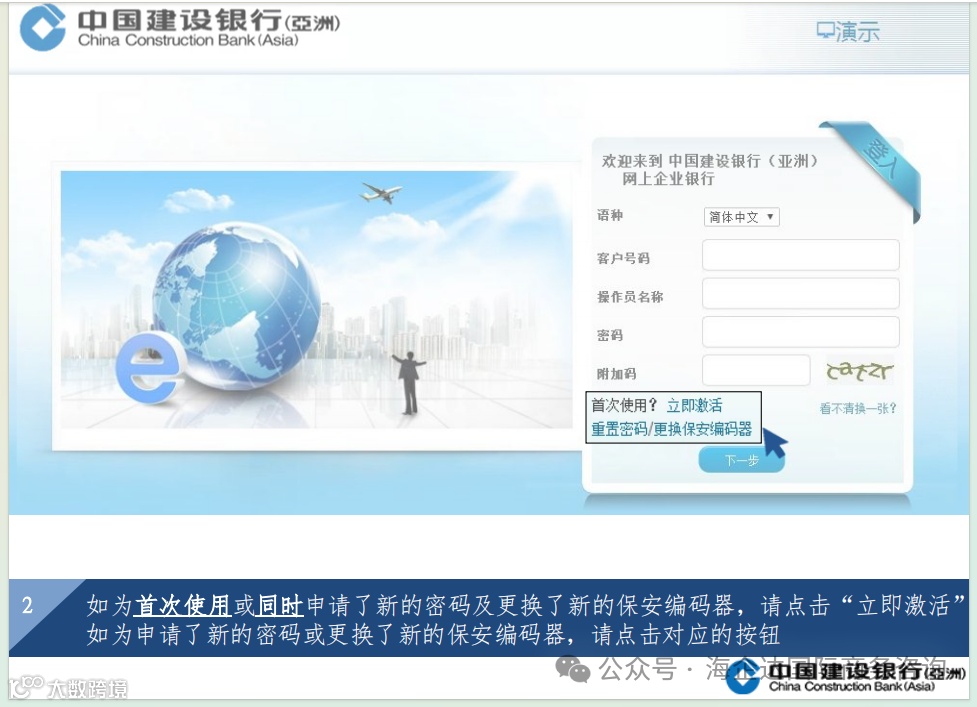Click 重置密码/更换保安编码器 link
977x707 pixels.
coord(671,429)
